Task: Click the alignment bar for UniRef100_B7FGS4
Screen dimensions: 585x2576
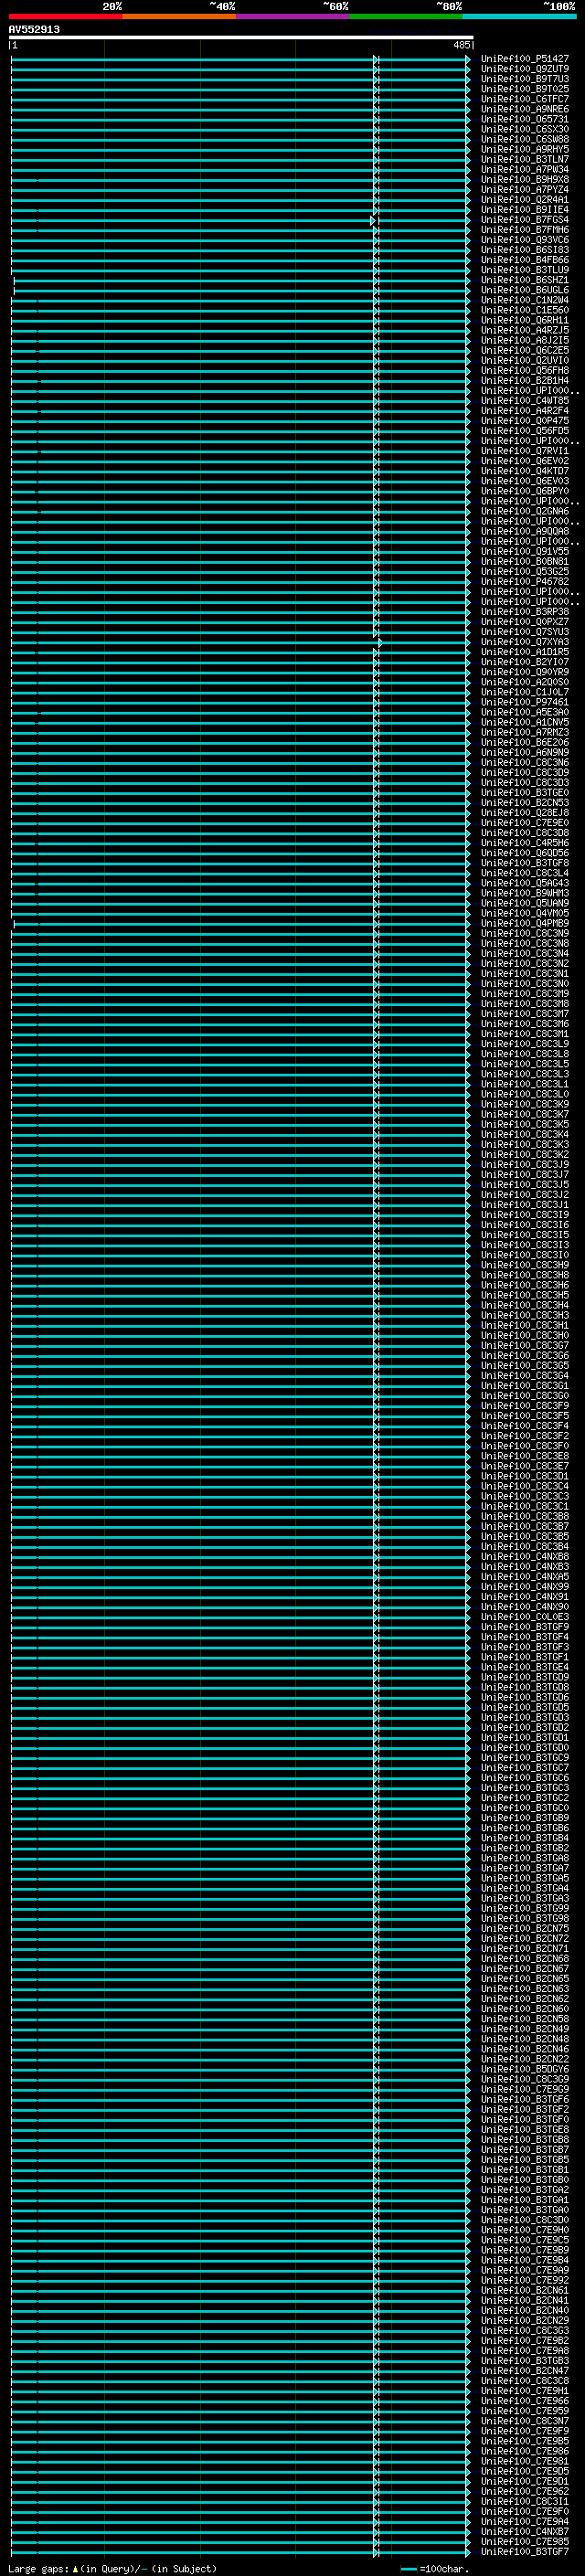Action: (x=240, y=220)
